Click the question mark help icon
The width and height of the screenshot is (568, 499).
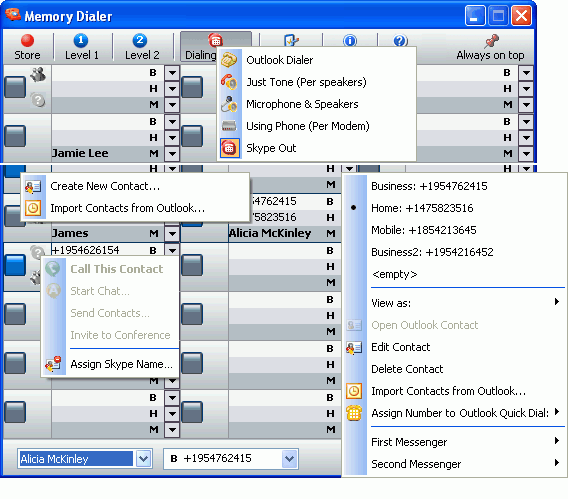[x=400, y=40]
